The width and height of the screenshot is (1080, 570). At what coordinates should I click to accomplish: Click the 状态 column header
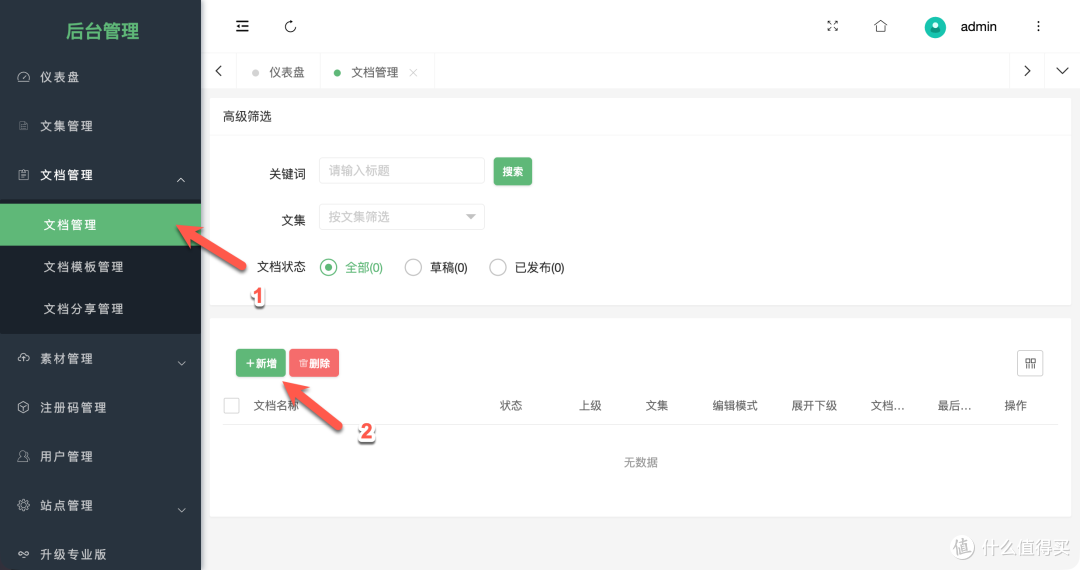point(510,405)
